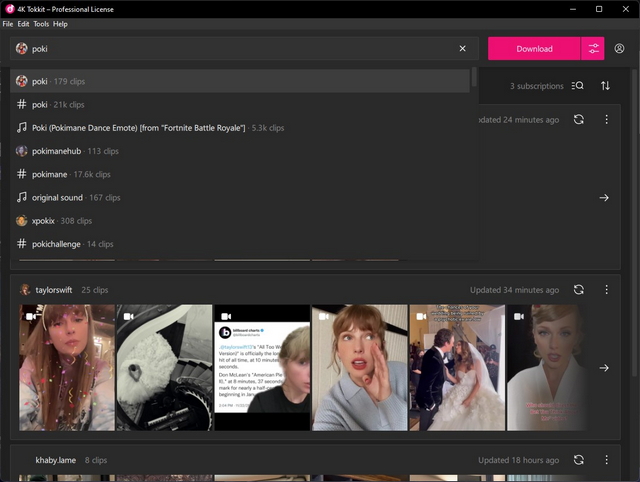This screenshot has width=640, height=482.
Task: Click the 4K Tokkit app icon in title bar
Action: point(10,9)
